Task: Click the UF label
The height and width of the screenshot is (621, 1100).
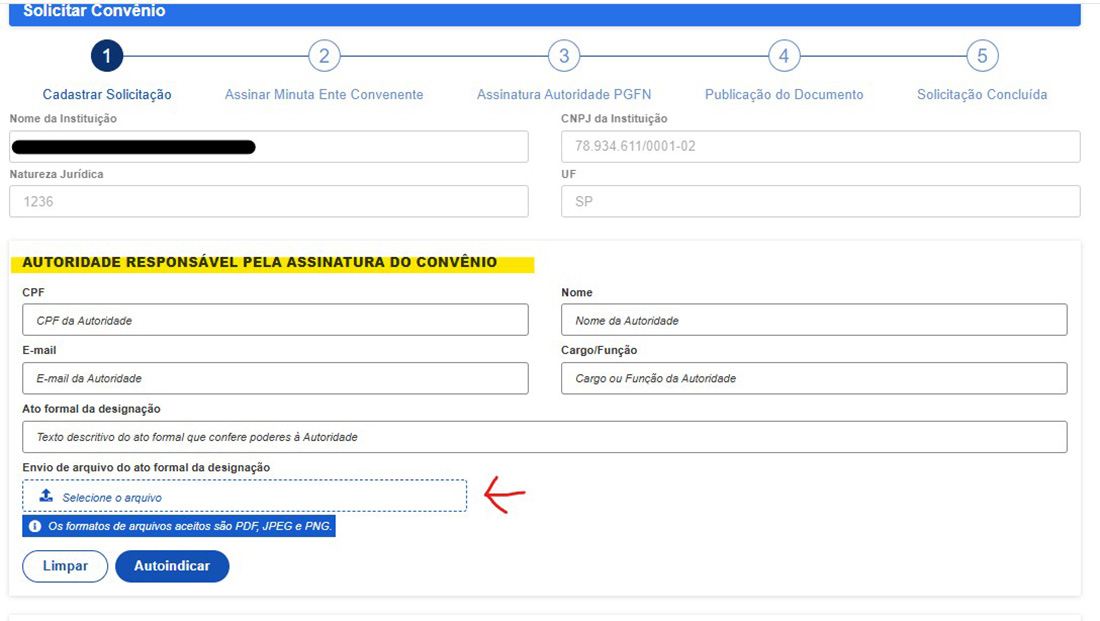Action: [568, 174]
